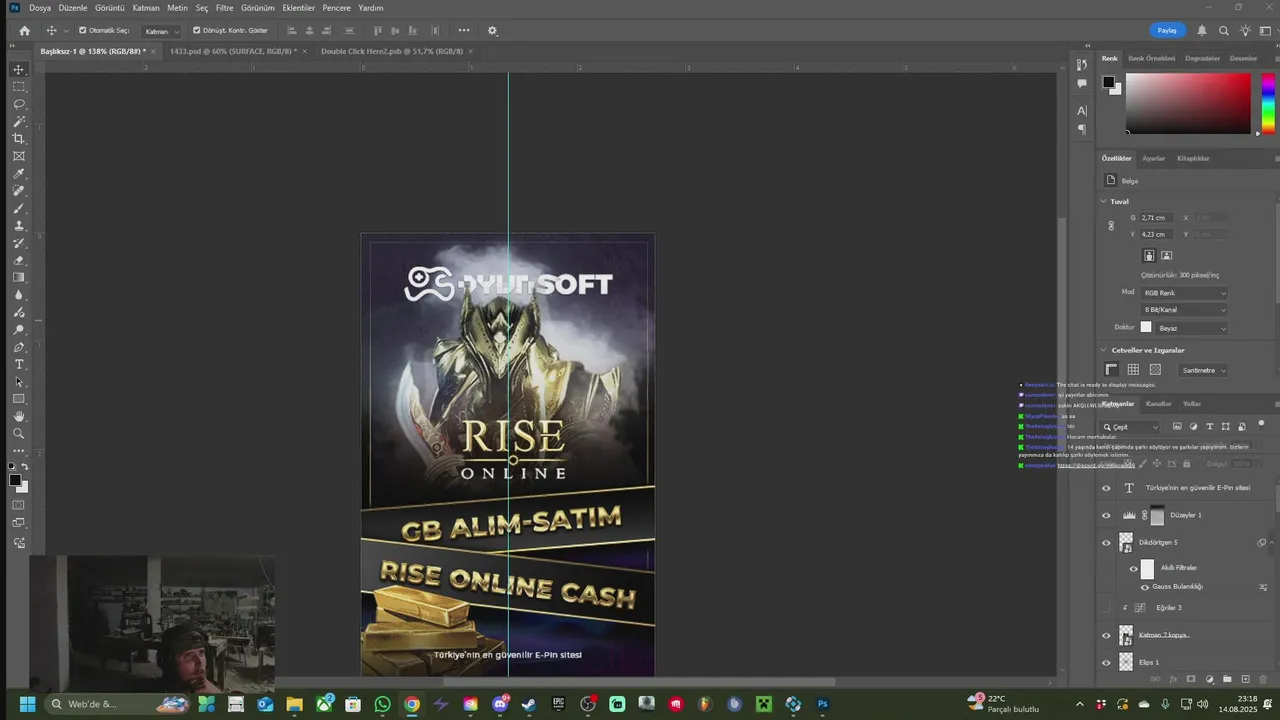Collapse the Tuval section

(x=1104, y=201)
